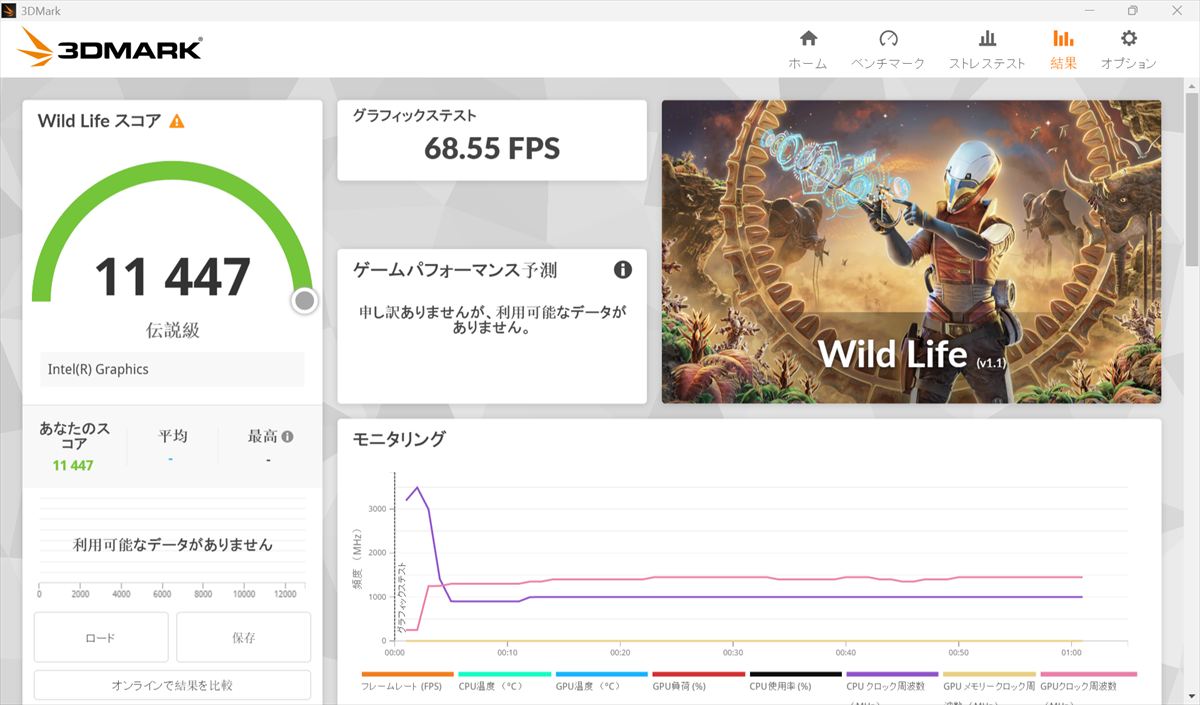Image resolution: width=1200 pixels, height=705 pixels.
Task: Click オンラインで結果を比較 button
Action: [172, 685]
